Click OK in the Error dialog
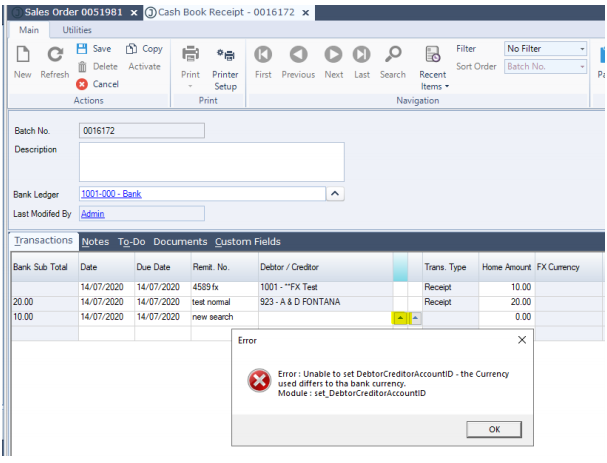Viewport: 607px width, 463px height. click(494, 429)
